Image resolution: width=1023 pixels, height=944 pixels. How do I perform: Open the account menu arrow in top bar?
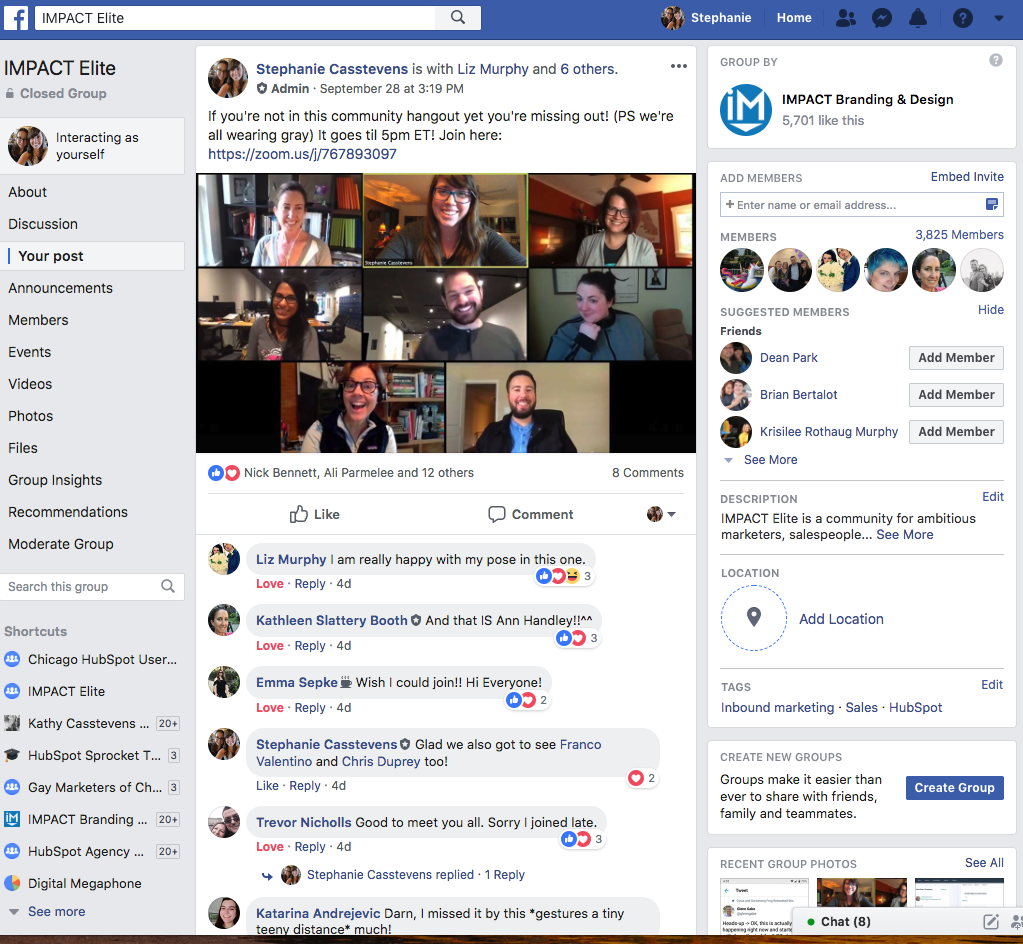999,18
